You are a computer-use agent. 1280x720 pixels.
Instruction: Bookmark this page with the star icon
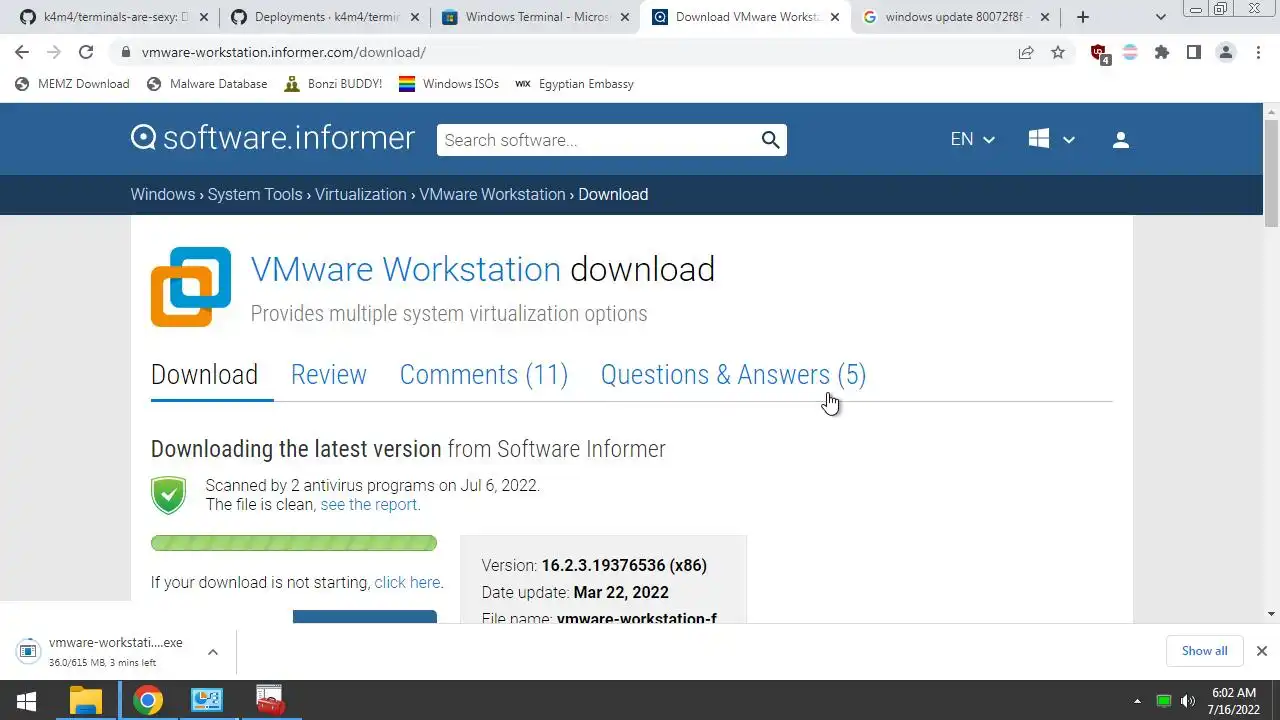[1058, 53]
